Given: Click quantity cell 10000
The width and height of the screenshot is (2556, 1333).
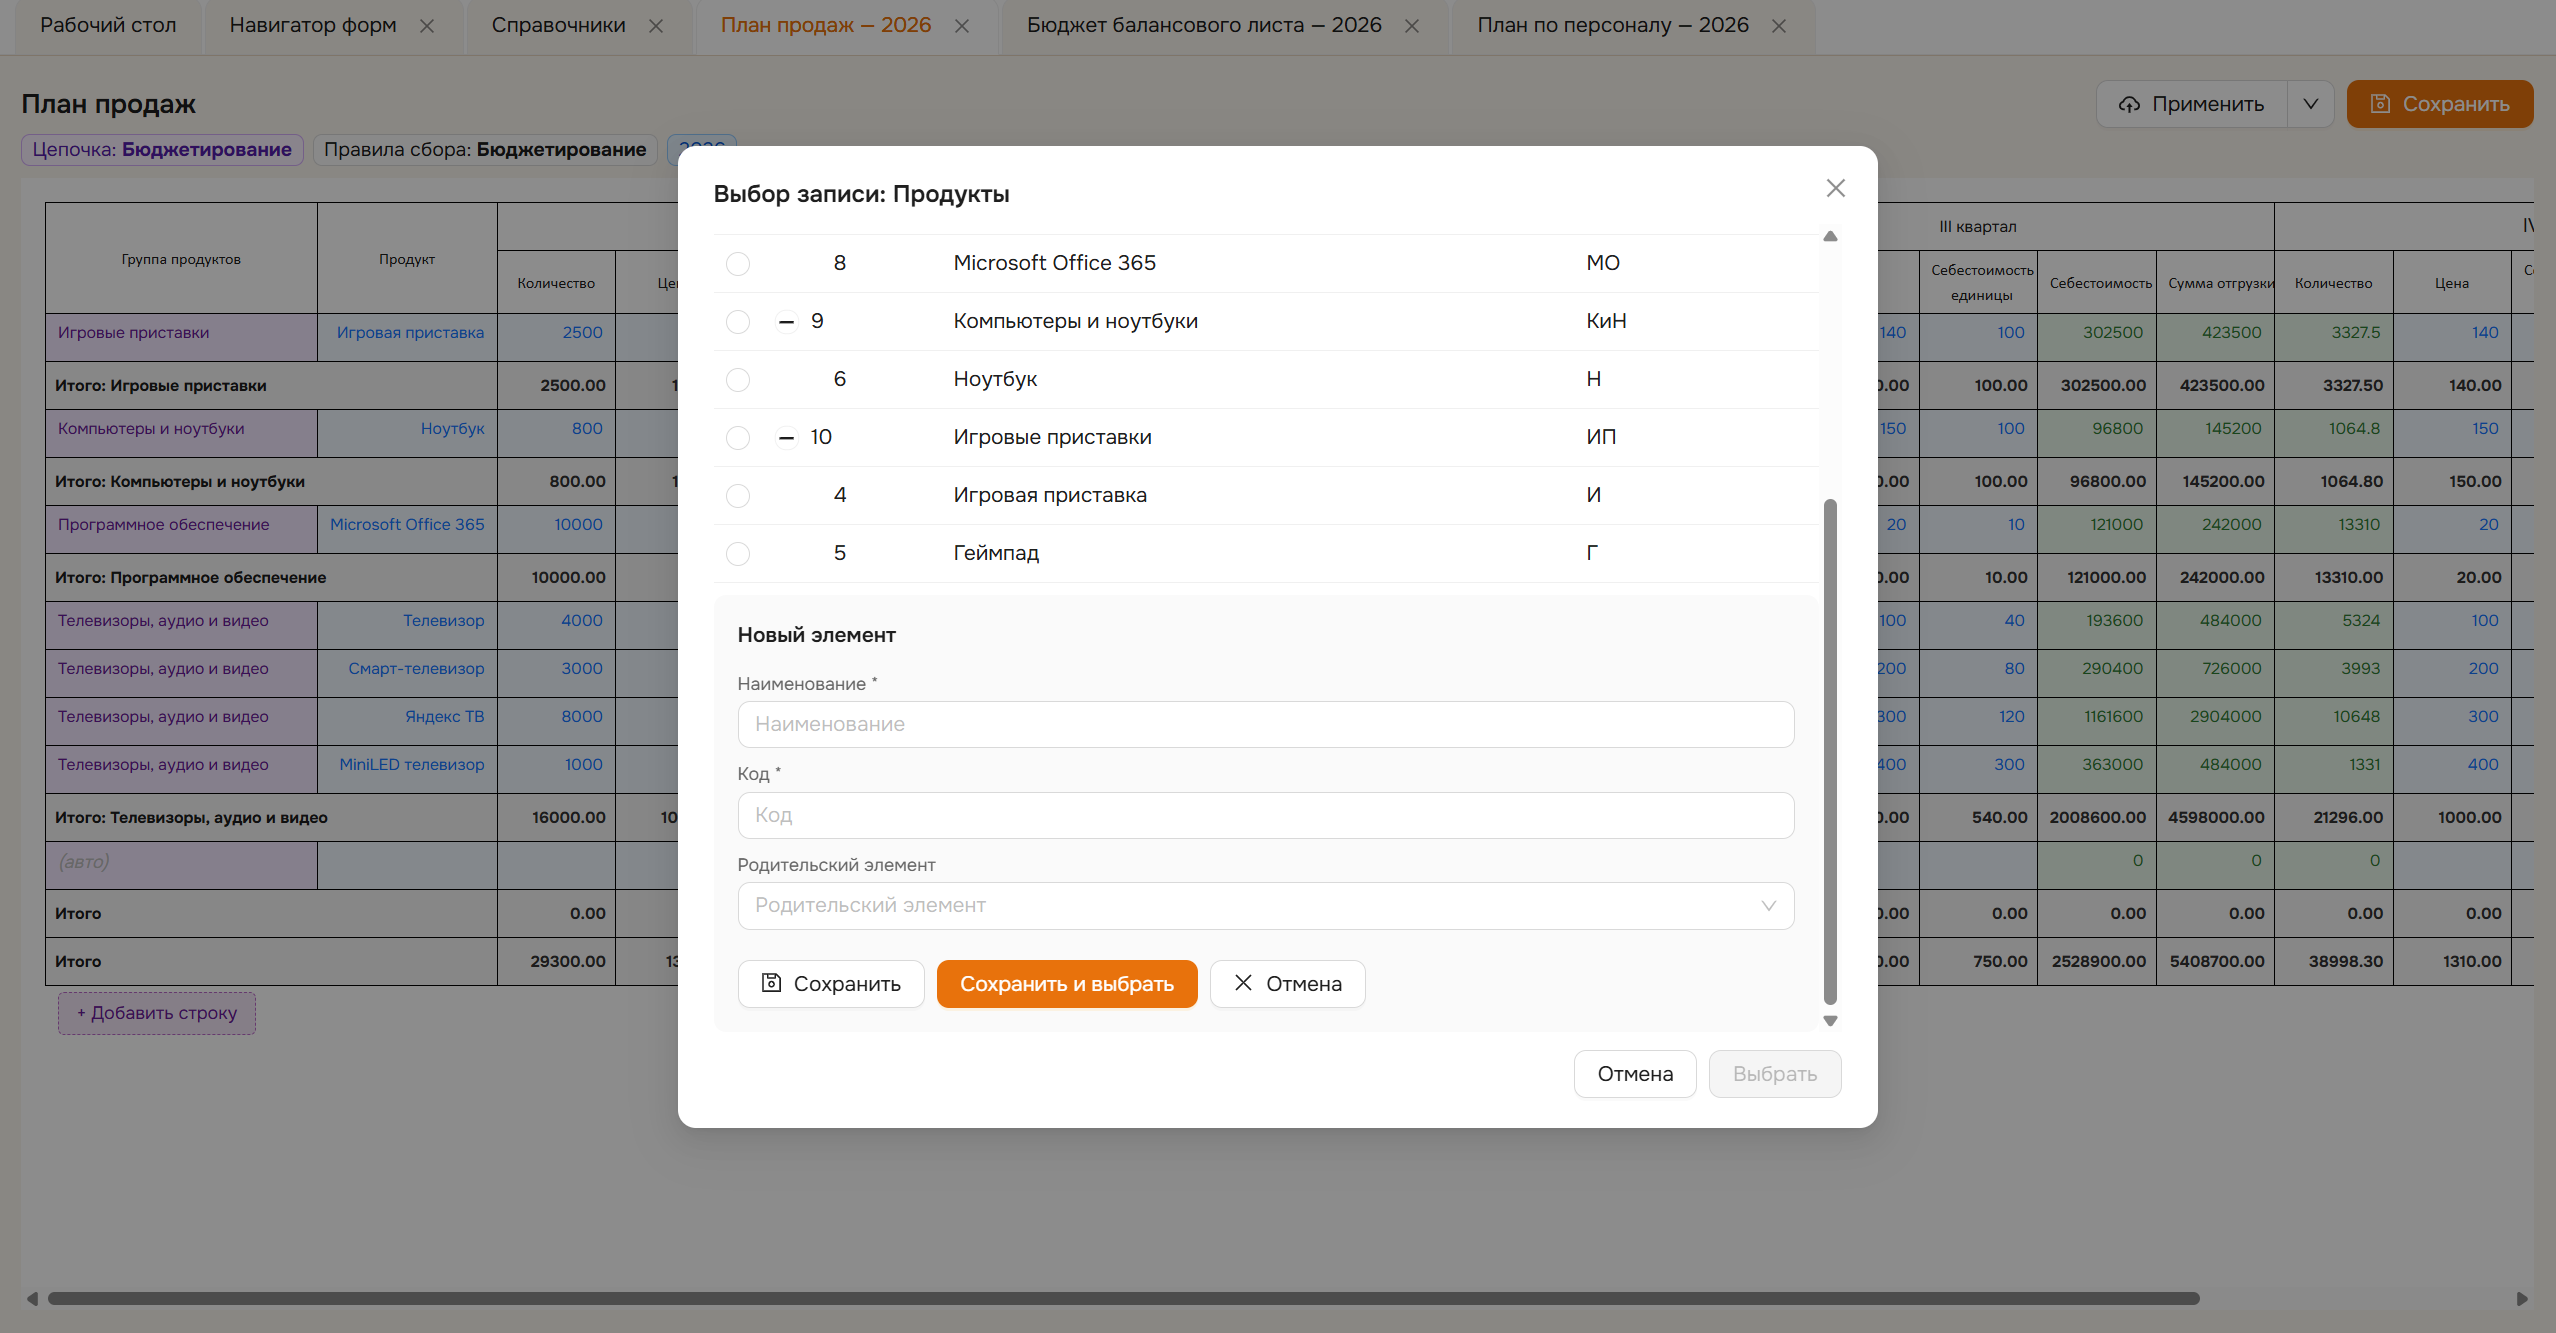Looking at the screenshot, I should [x=556, y=530].
